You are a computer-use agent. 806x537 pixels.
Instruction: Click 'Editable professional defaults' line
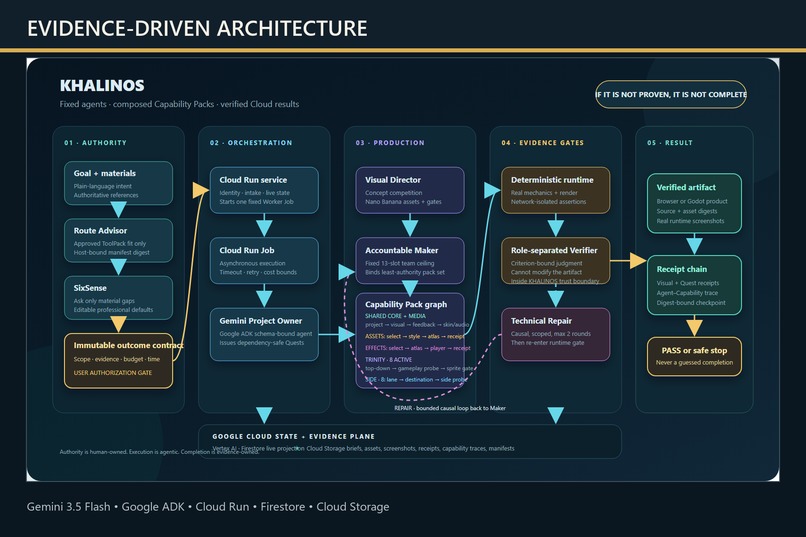113,310
